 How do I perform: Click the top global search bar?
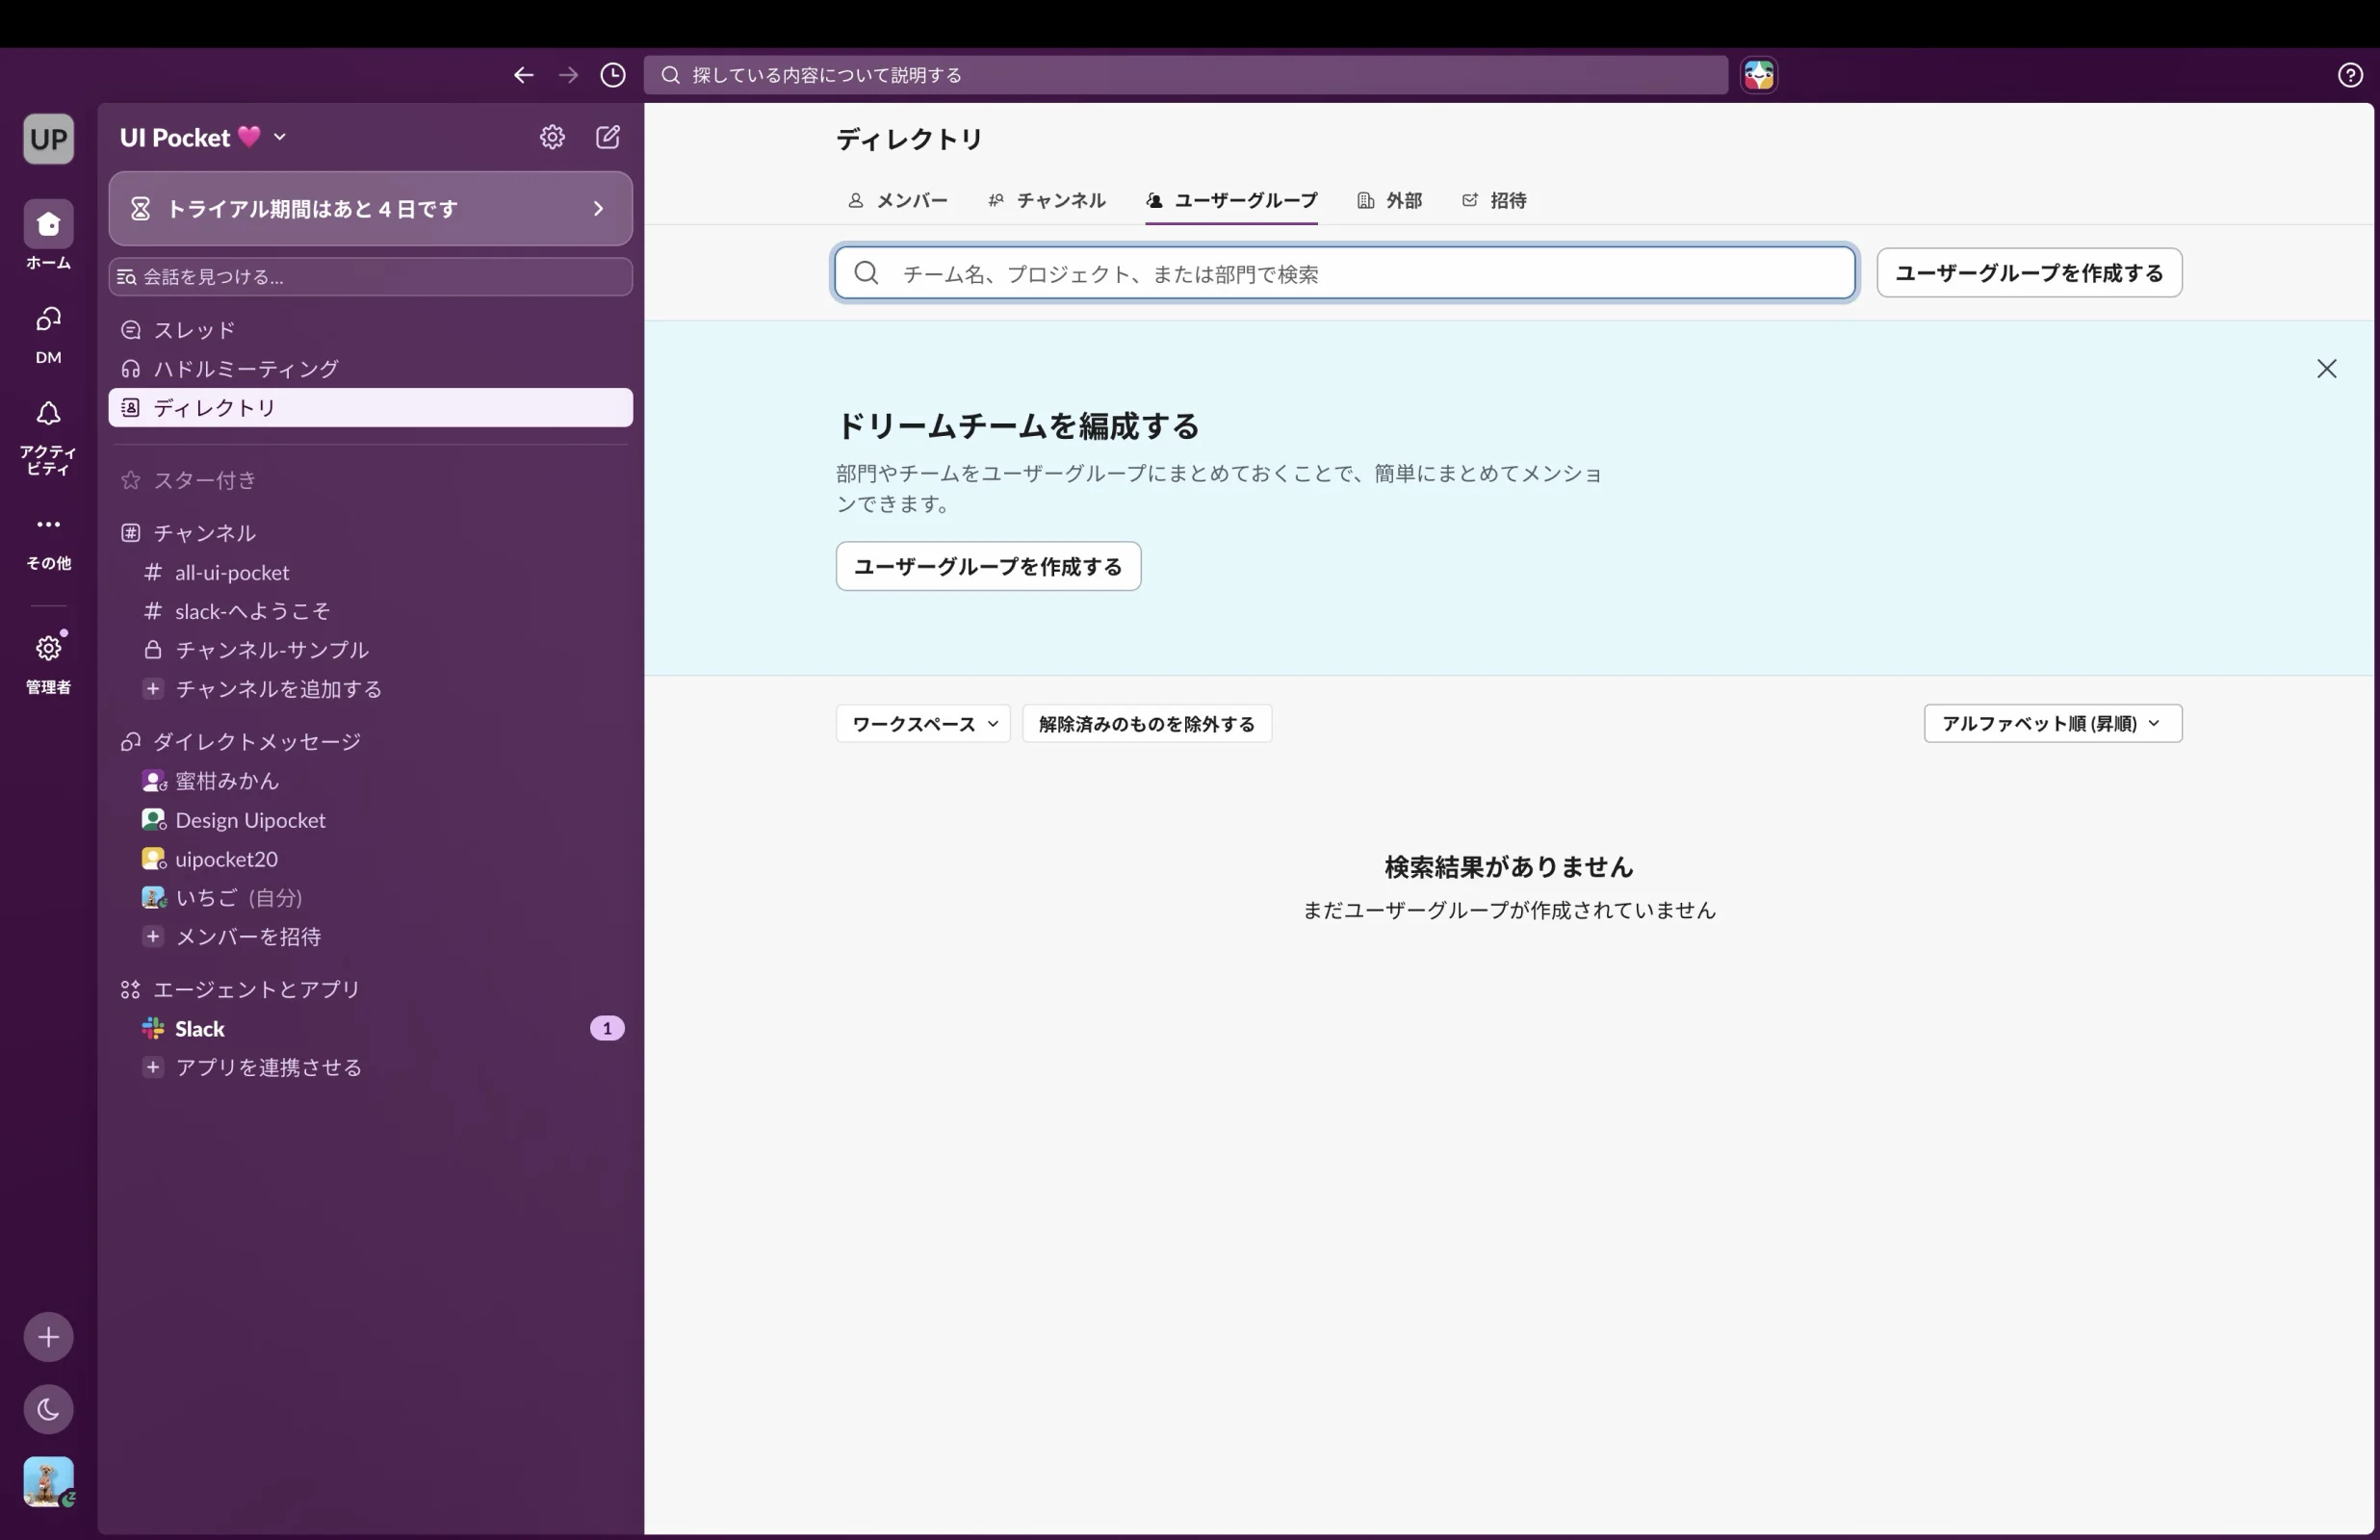[x=1186, y=75]
